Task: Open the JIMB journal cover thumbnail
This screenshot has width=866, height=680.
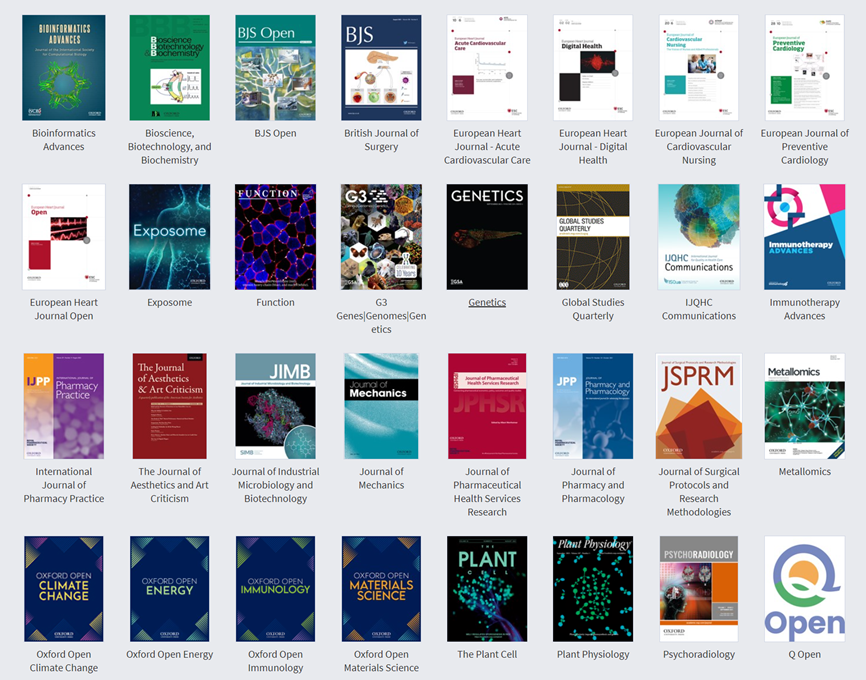Action: coord(275,406)
